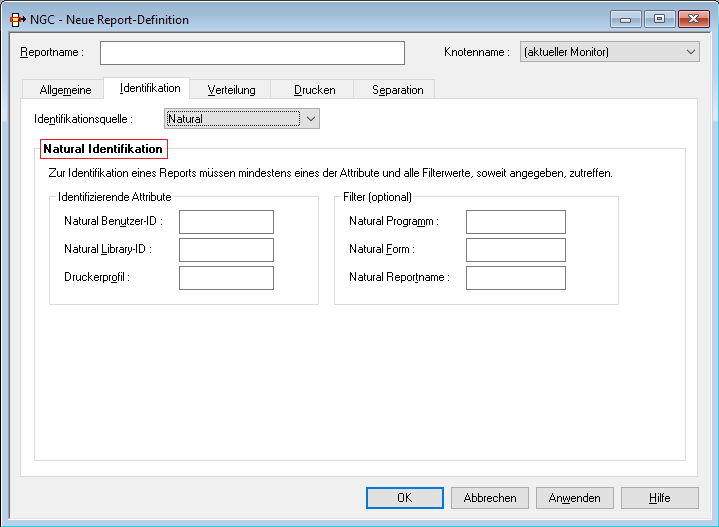Click the Natural Reportname filter field

[x=515, y=278]
